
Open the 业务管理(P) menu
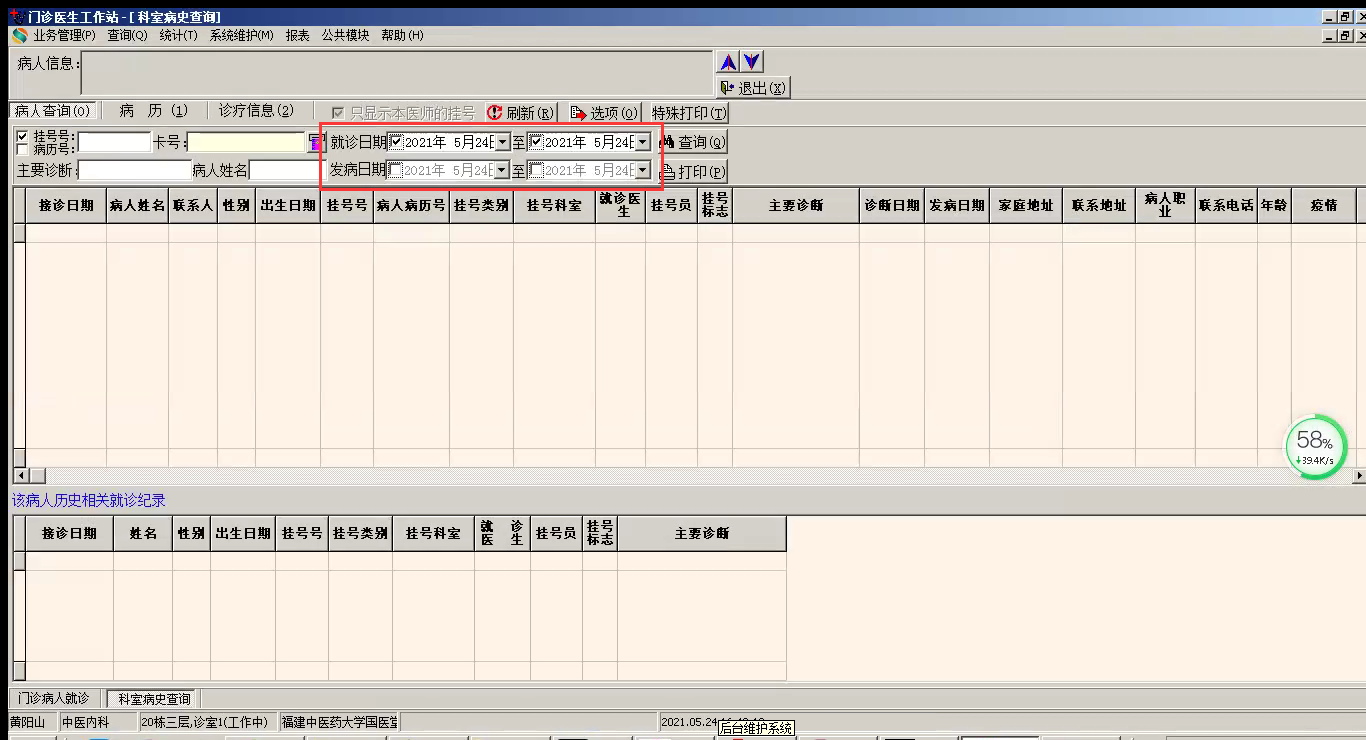(x=64, y=35)
